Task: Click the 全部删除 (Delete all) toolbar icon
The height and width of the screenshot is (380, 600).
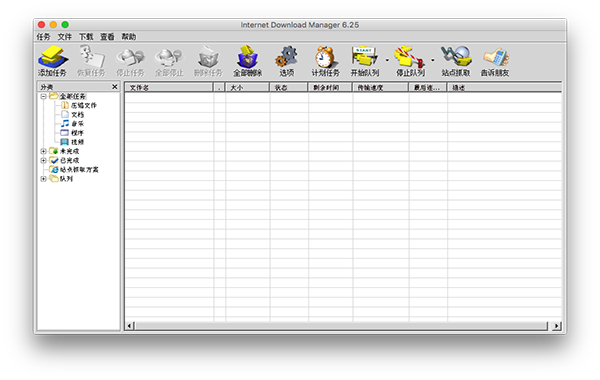Action: click(x=248, y=61)
